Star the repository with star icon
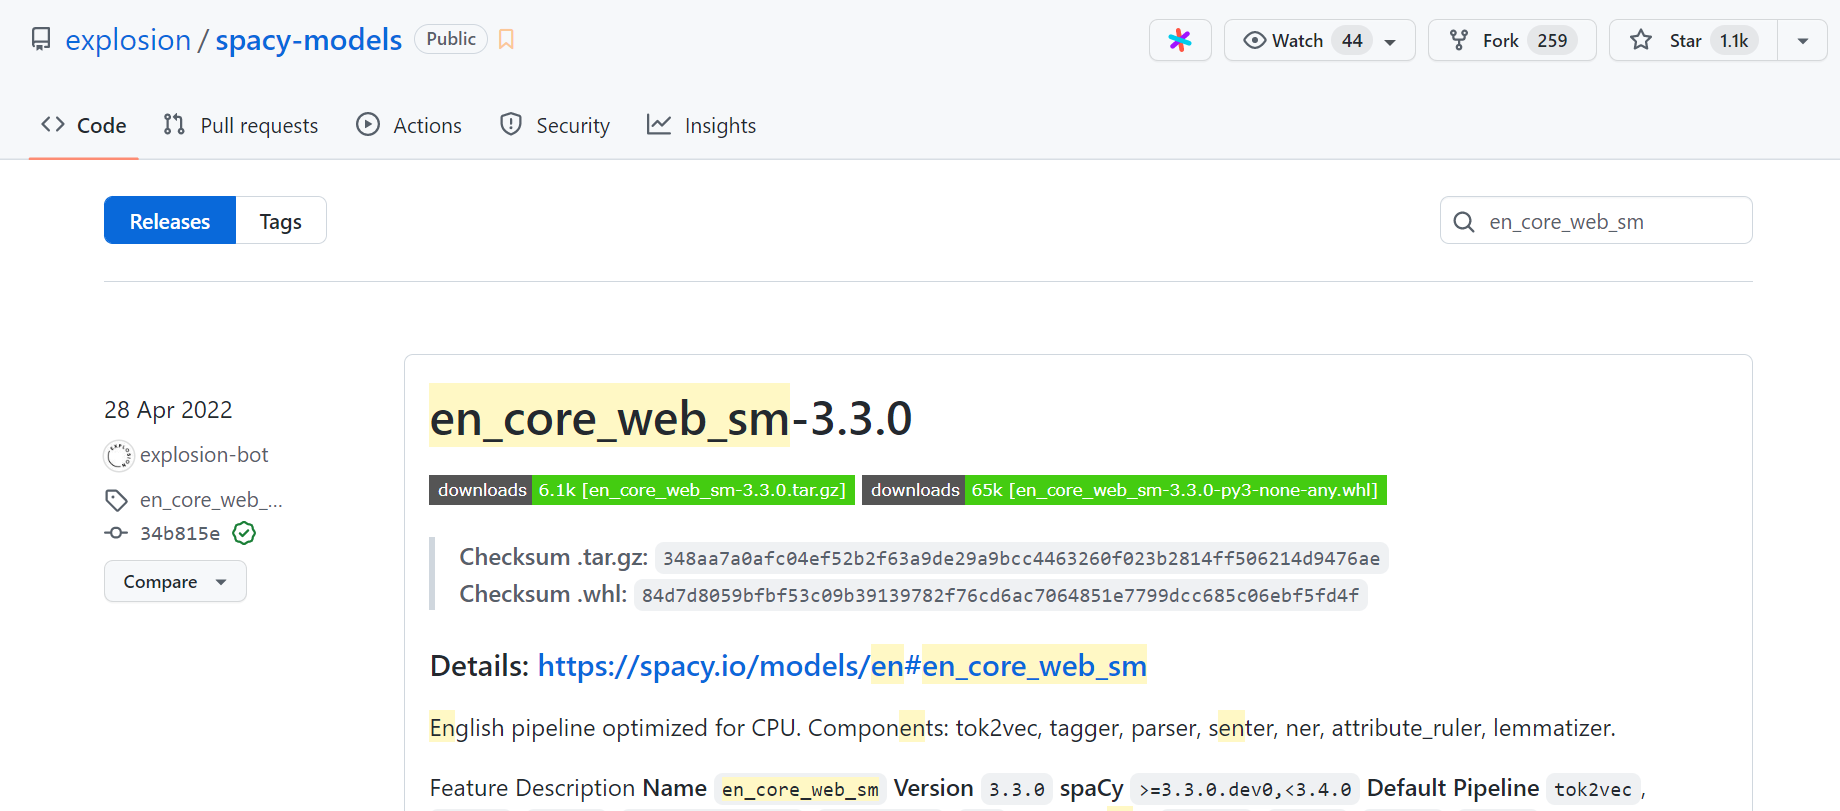 [1641, 40]
